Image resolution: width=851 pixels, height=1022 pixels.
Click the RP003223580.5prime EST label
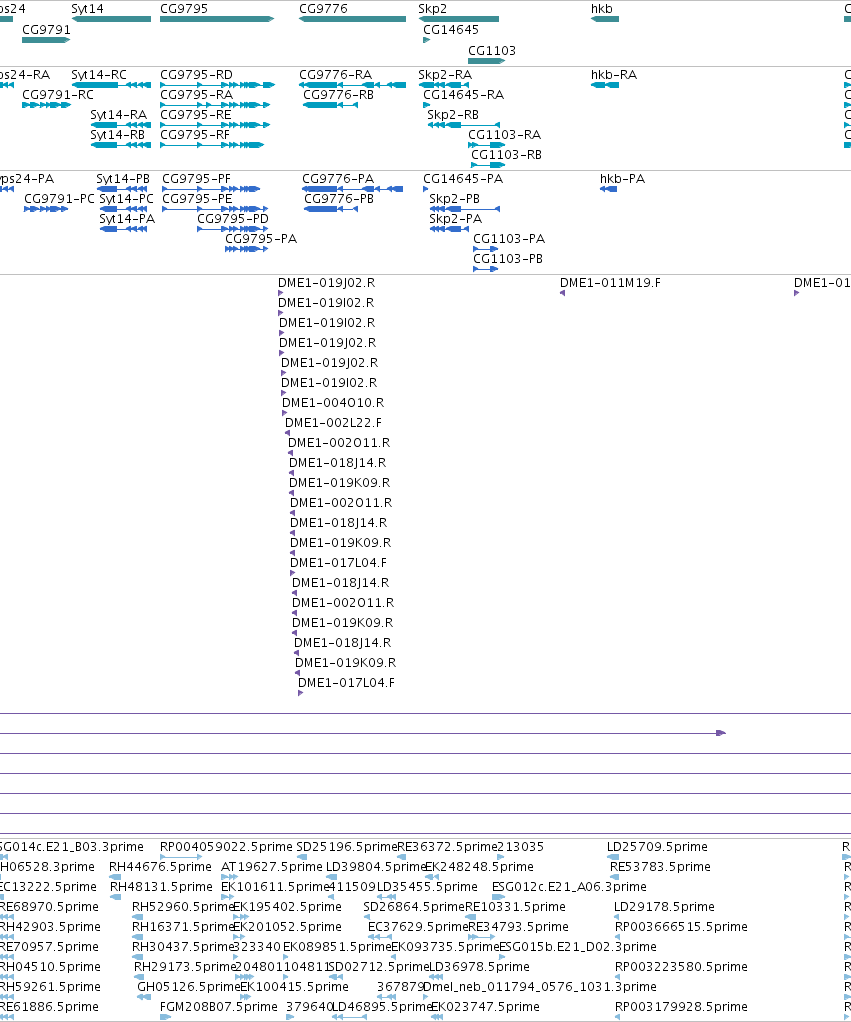(681, 967)
